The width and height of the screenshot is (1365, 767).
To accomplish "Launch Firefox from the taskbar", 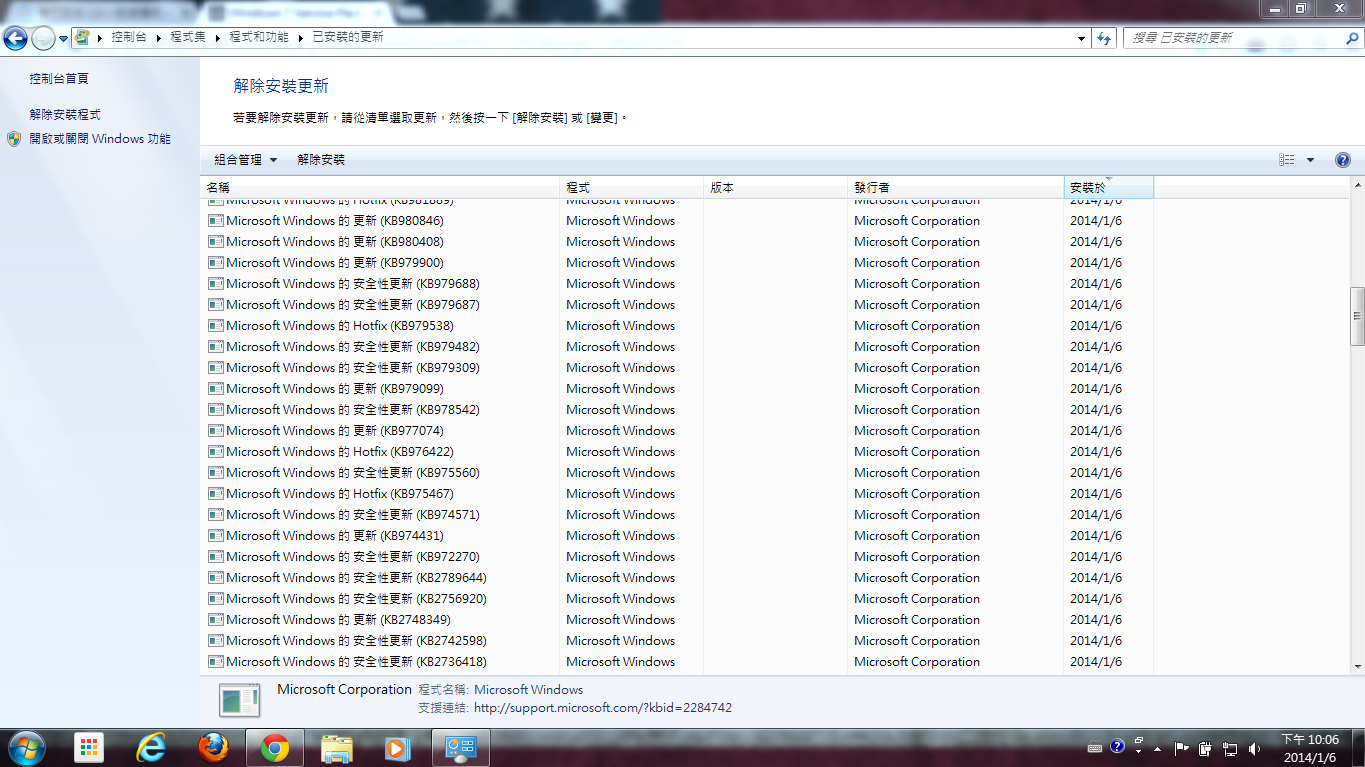I will pos(213,748).
